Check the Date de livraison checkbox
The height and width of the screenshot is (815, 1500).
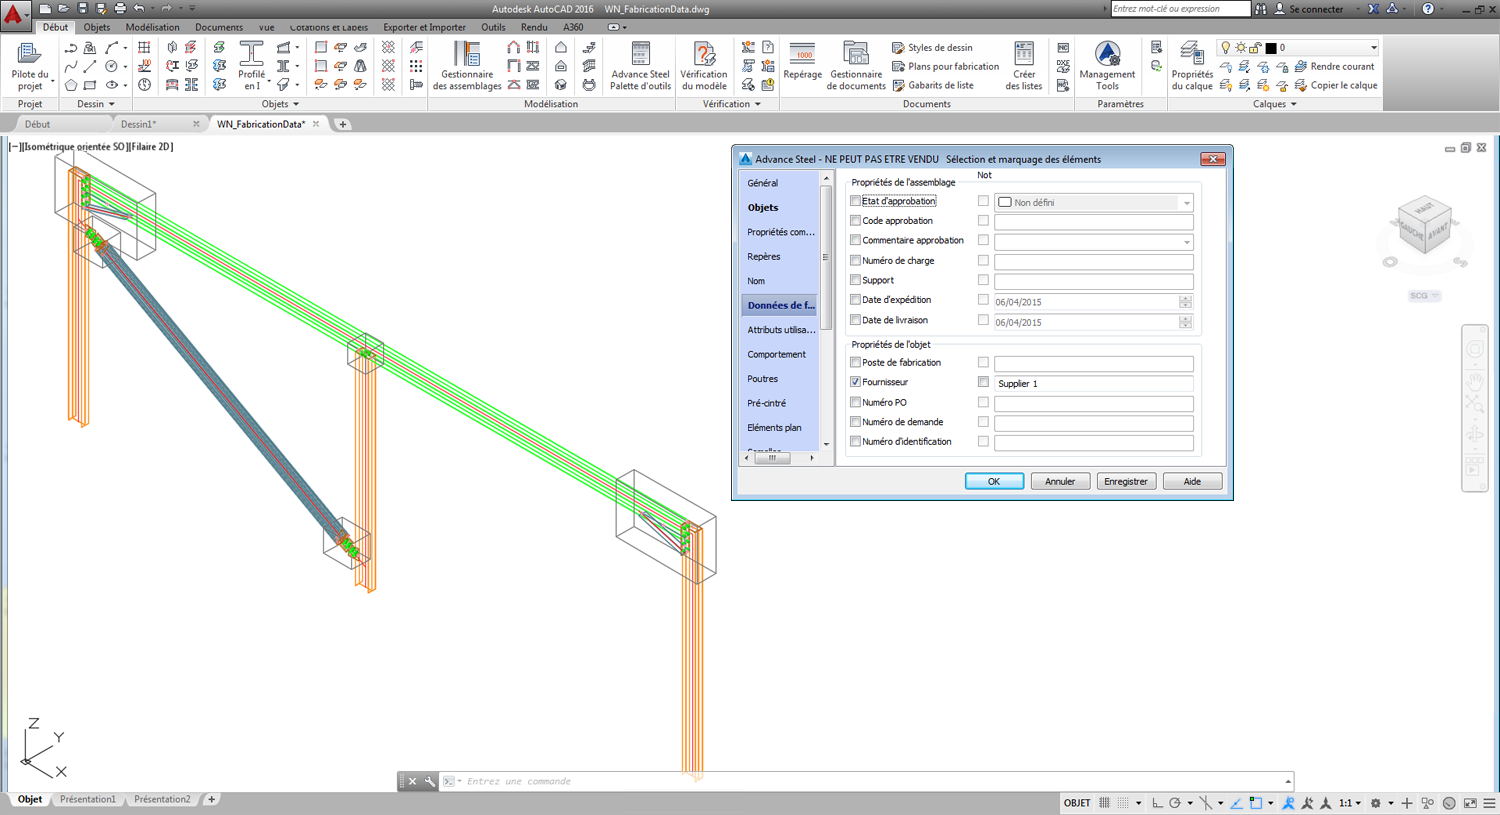(855, 320)
